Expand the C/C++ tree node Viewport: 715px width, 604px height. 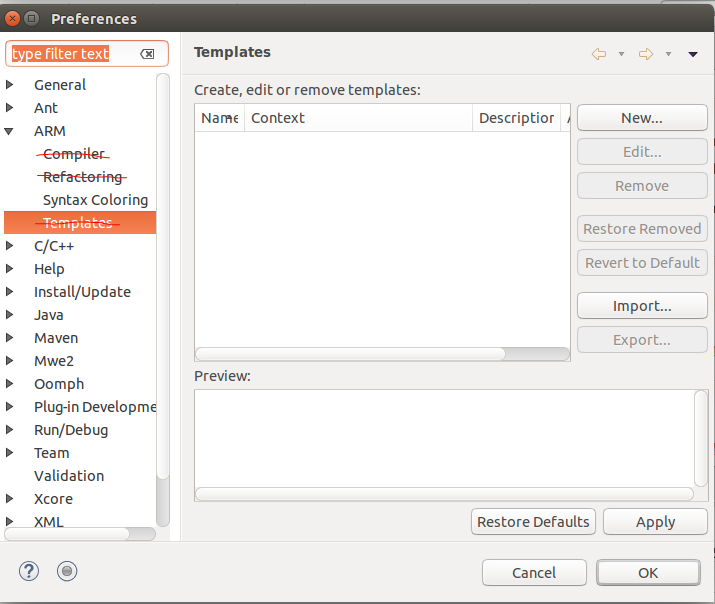tap(9, 246)
